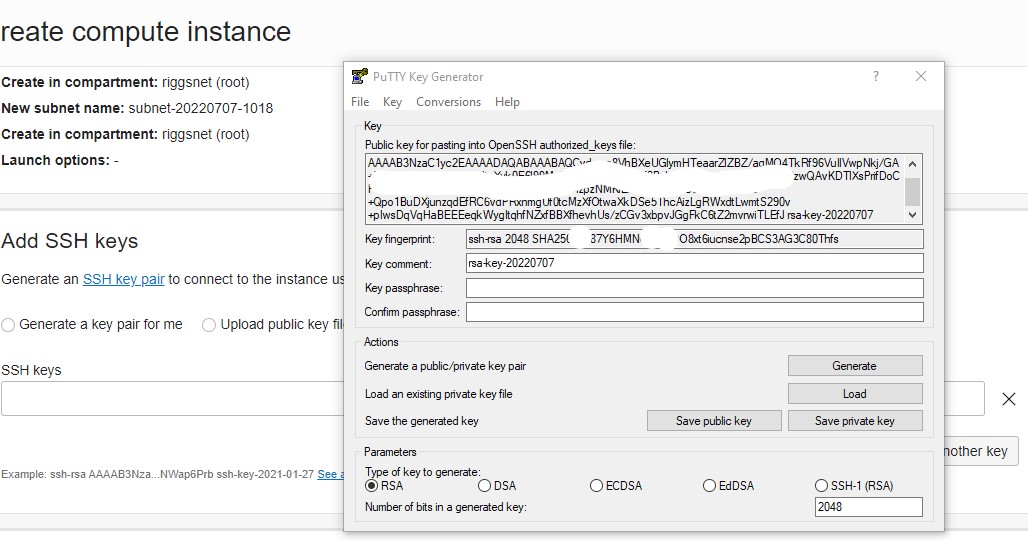Click the Add SSH keys heading
Screen dimensions: 1028x541
pyautogui.click(x=69, y=241)
